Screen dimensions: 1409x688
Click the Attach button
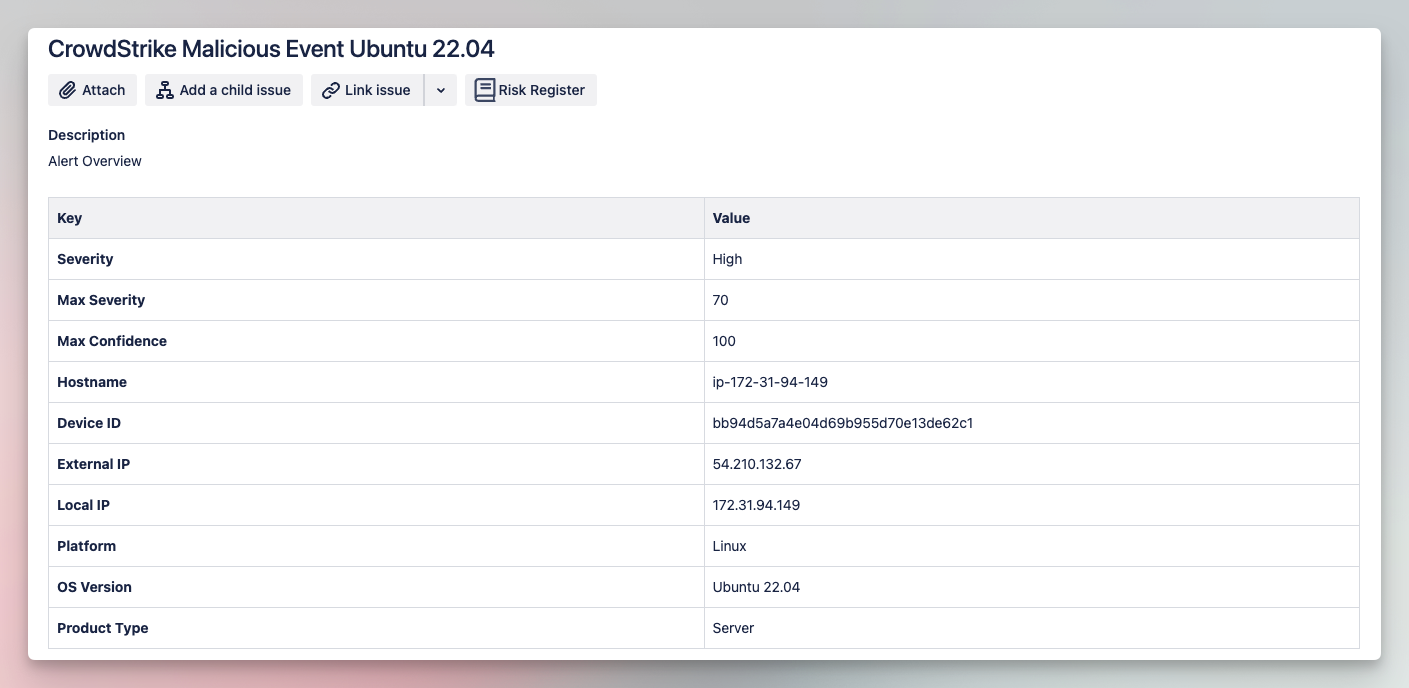(92, 90)
